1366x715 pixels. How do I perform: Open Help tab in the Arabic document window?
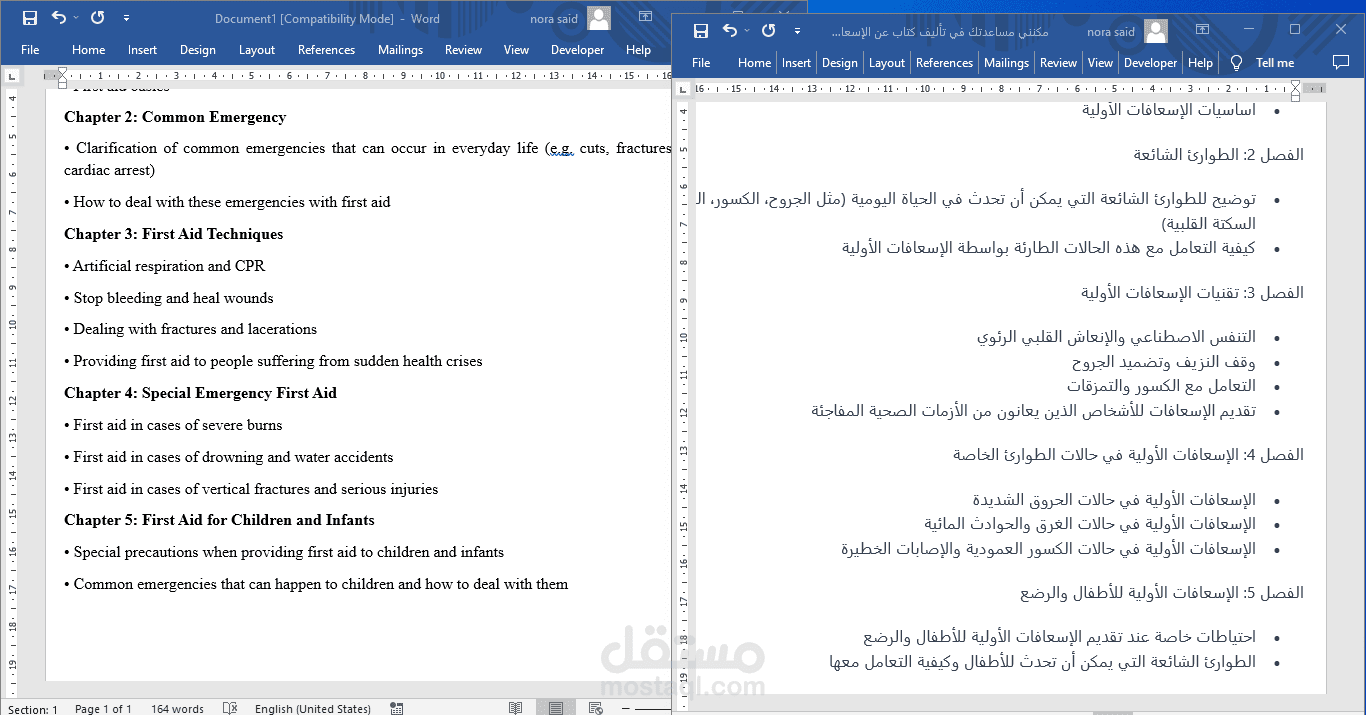[1200, 63]
